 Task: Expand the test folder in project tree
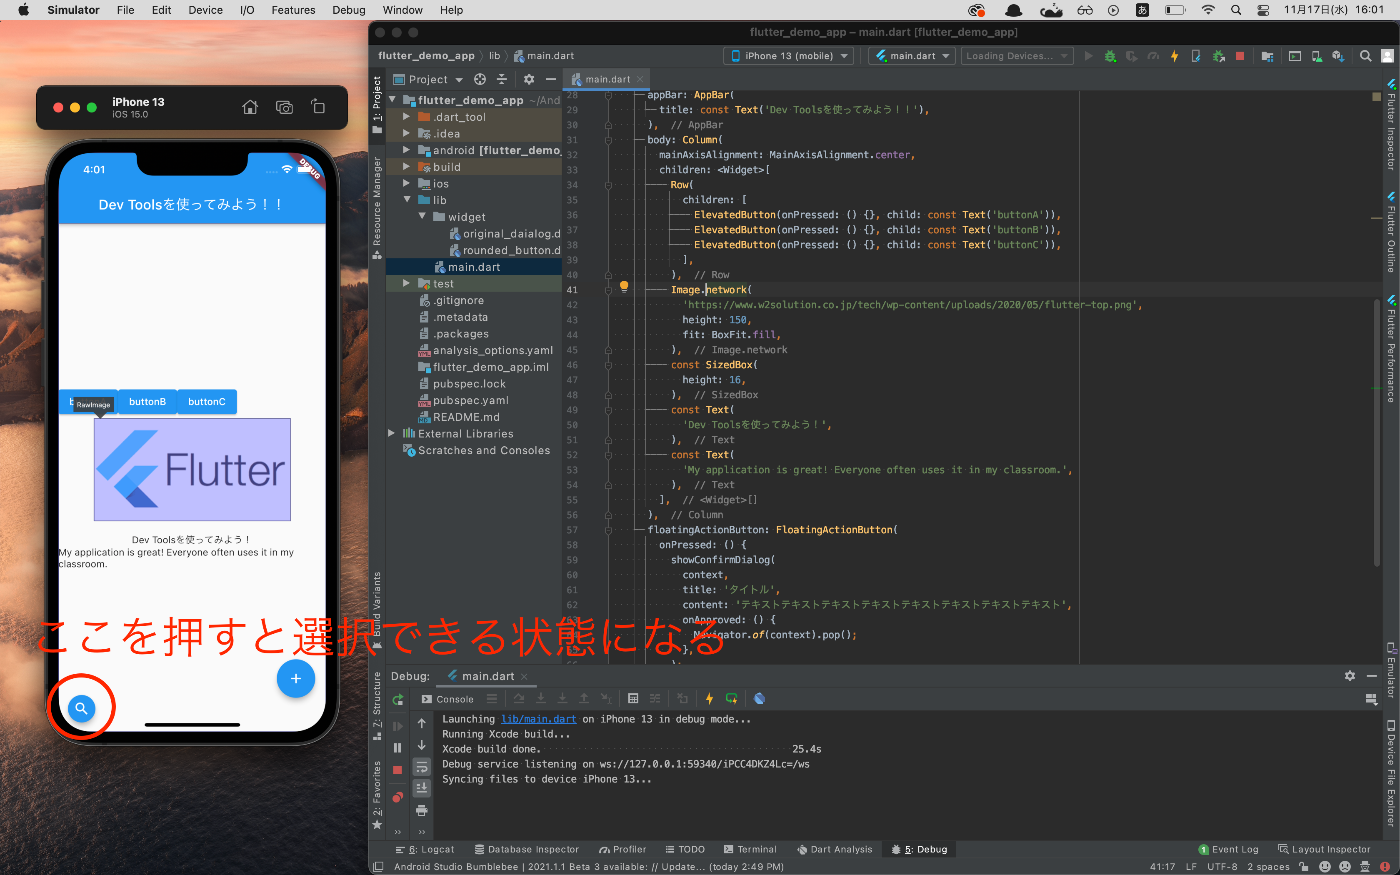click(x=407, y=283)
